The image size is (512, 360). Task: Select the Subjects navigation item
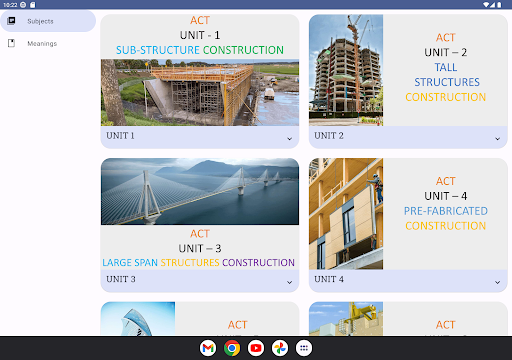tap(48, 21)
